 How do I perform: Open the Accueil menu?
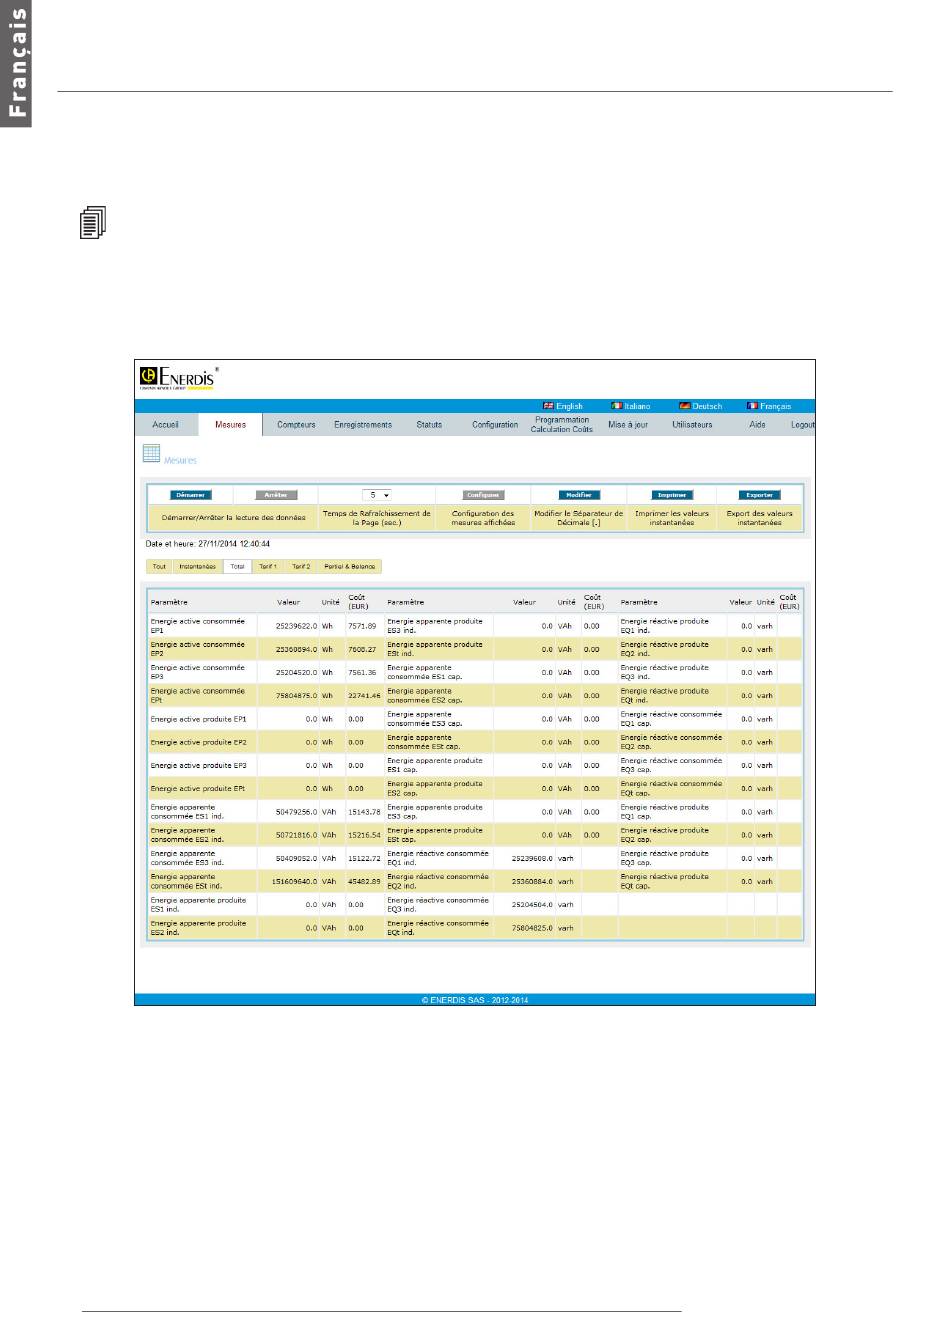(166, 425)
